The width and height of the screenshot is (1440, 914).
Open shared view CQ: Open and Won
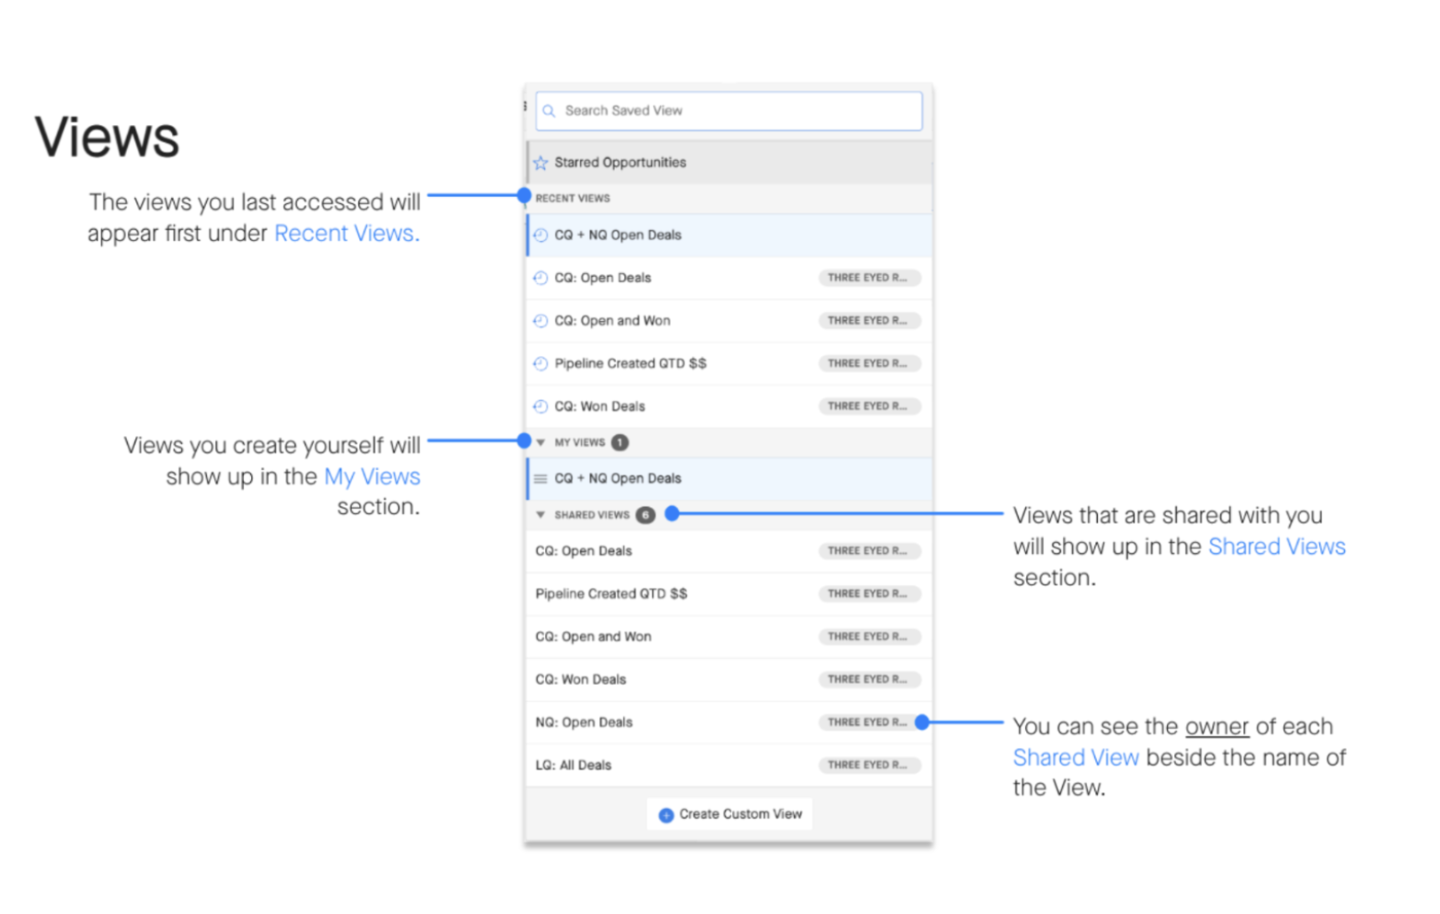click(x=729, y=637)
